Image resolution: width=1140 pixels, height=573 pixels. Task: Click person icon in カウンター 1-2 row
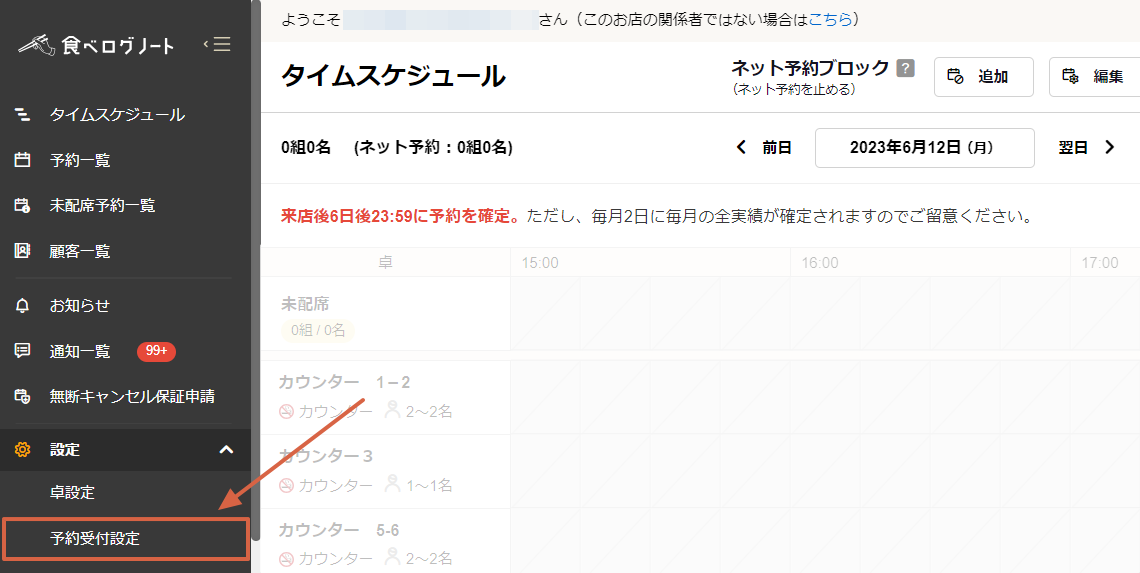pos(393,410)
